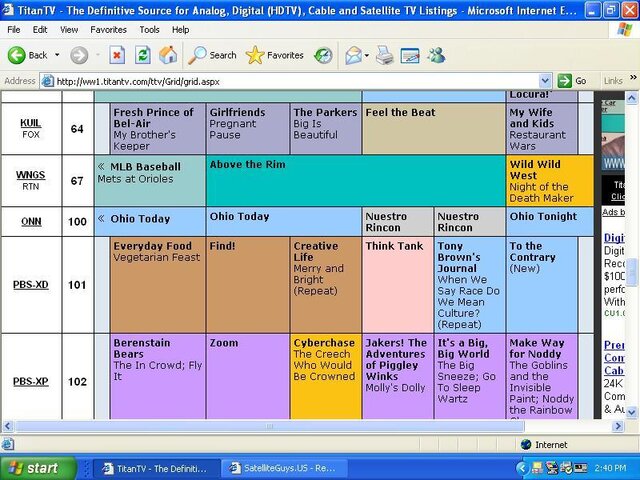This screenshot has height=480, width=640.
Task: Open the Back history dropdown arrow
Action: [x=57, y=55]
